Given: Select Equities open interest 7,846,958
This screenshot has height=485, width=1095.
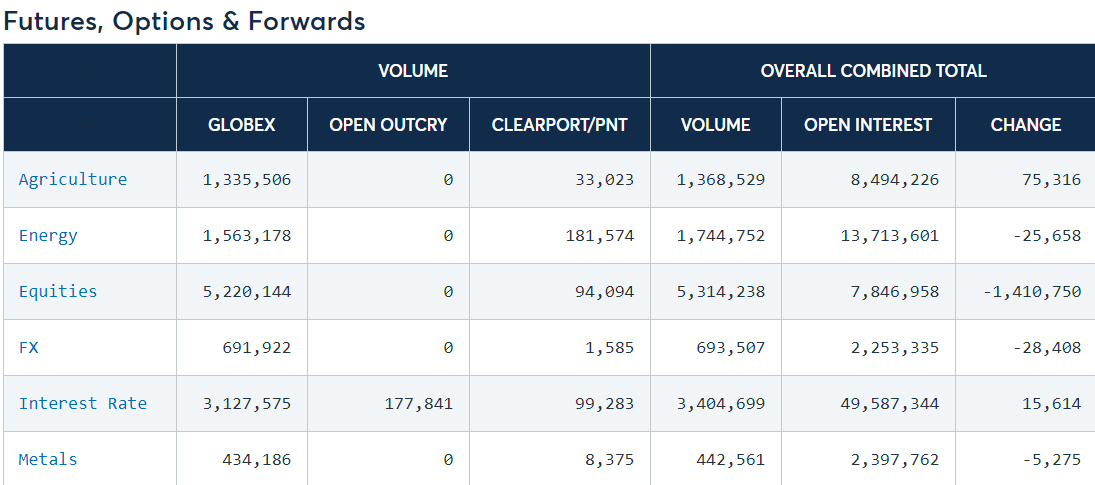Looking at the screenshot, I should coord(895,292).
